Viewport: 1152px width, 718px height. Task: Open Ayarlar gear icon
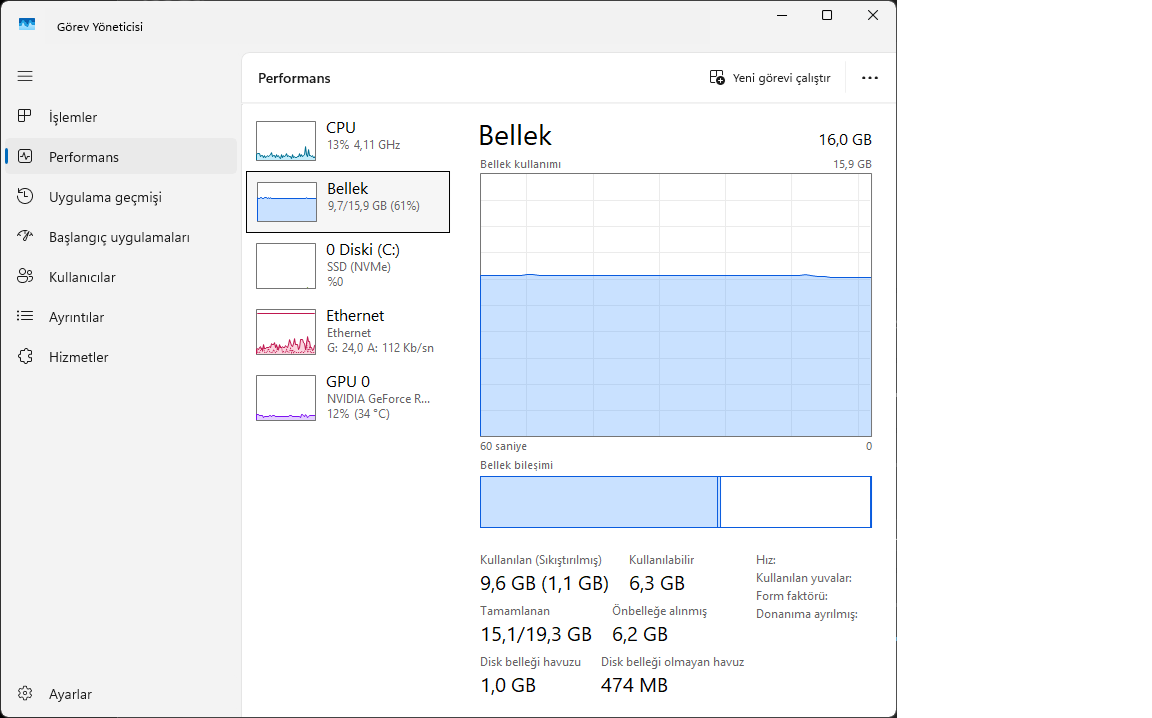tap(26, 694)
